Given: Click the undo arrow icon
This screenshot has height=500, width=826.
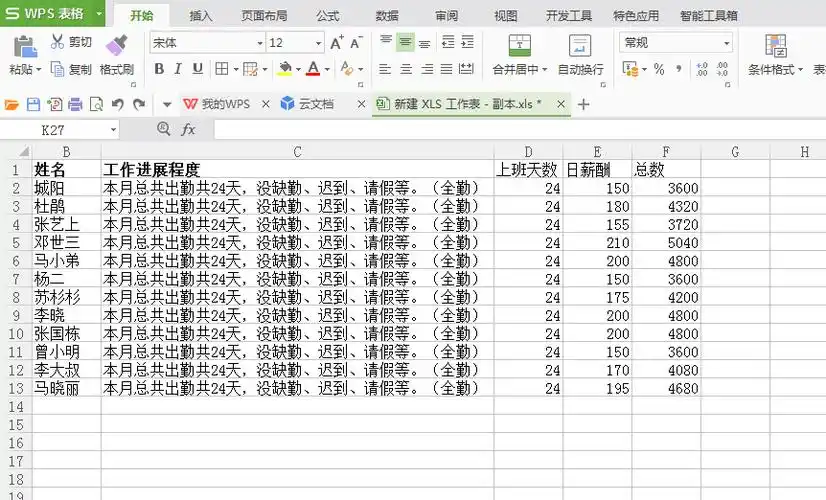Looking at the screenshot, I should pyautogui.click(x=117, y=104).
